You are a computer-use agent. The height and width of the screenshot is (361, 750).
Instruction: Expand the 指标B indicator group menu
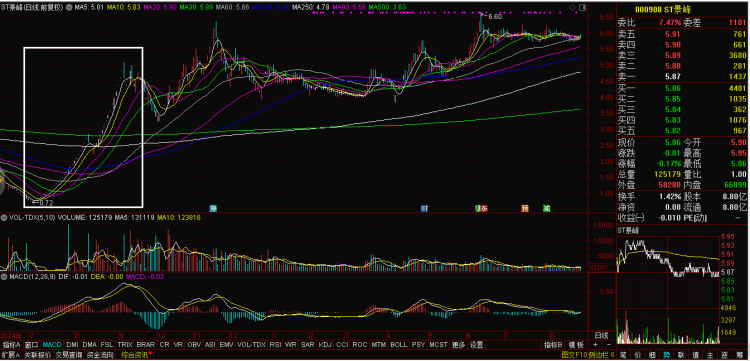point(552,344)
